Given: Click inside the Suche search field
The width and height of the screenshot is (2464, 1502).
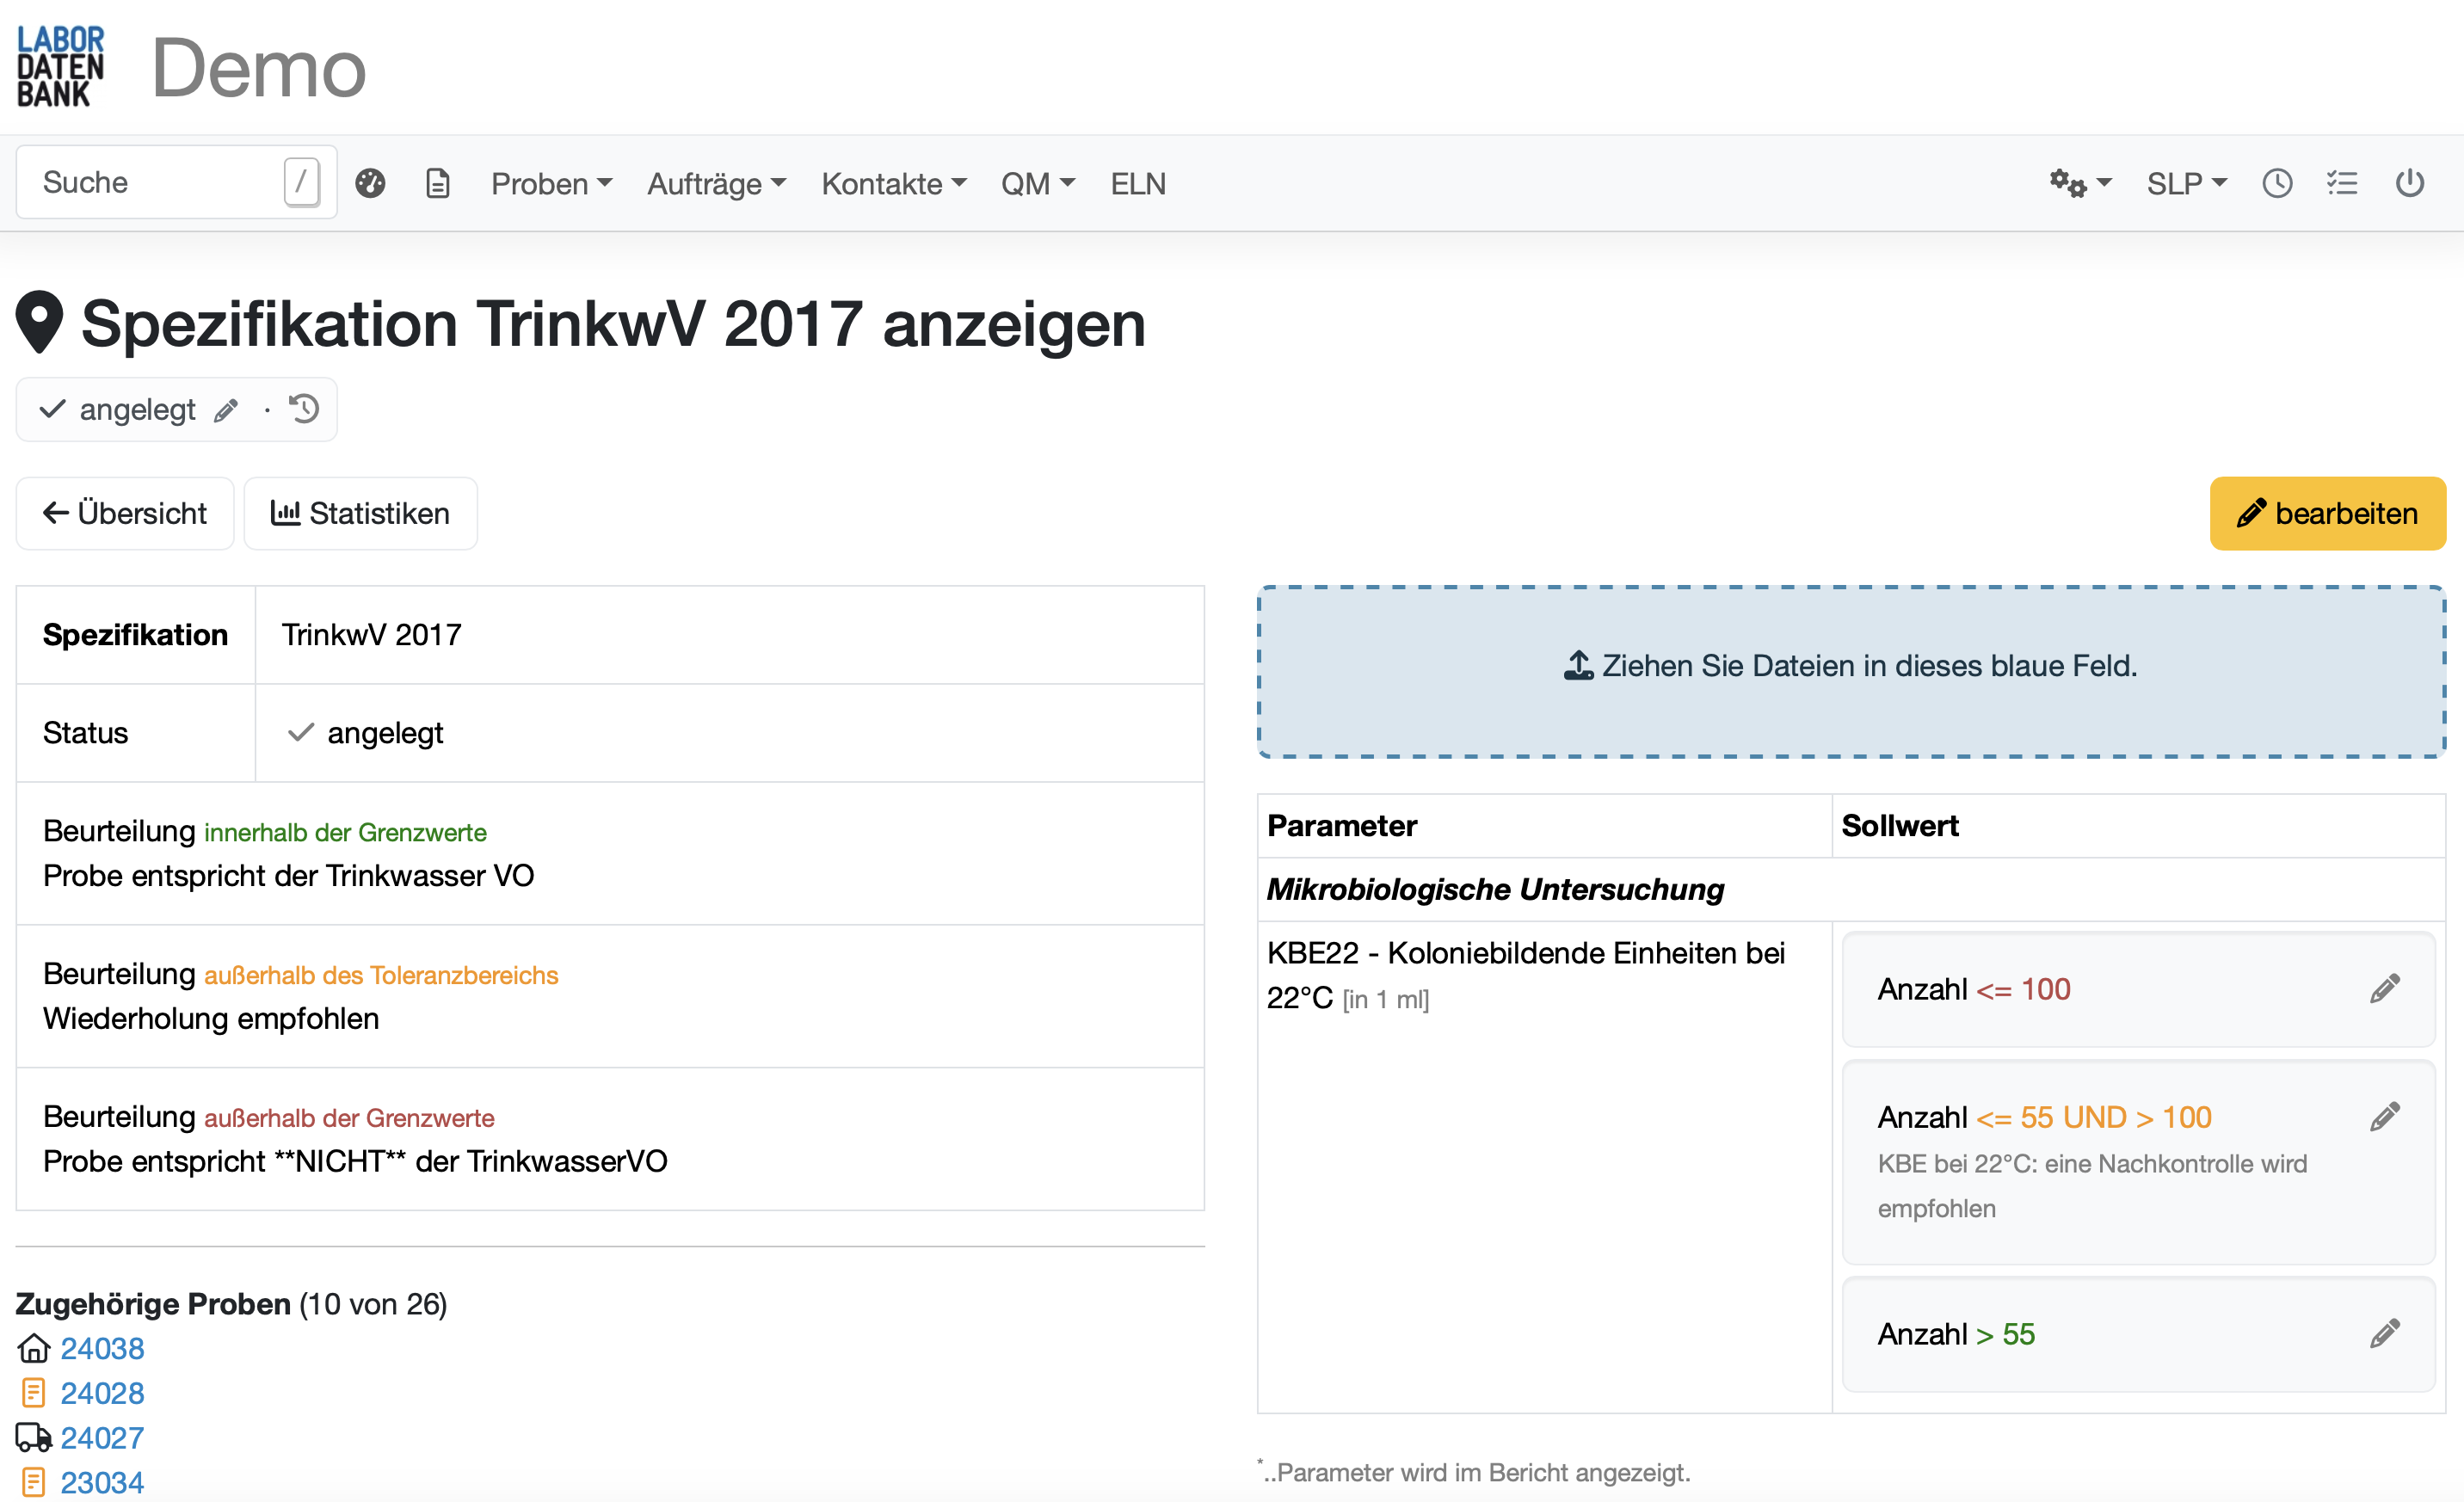Looking at the screenshot, I should [150, 182].
